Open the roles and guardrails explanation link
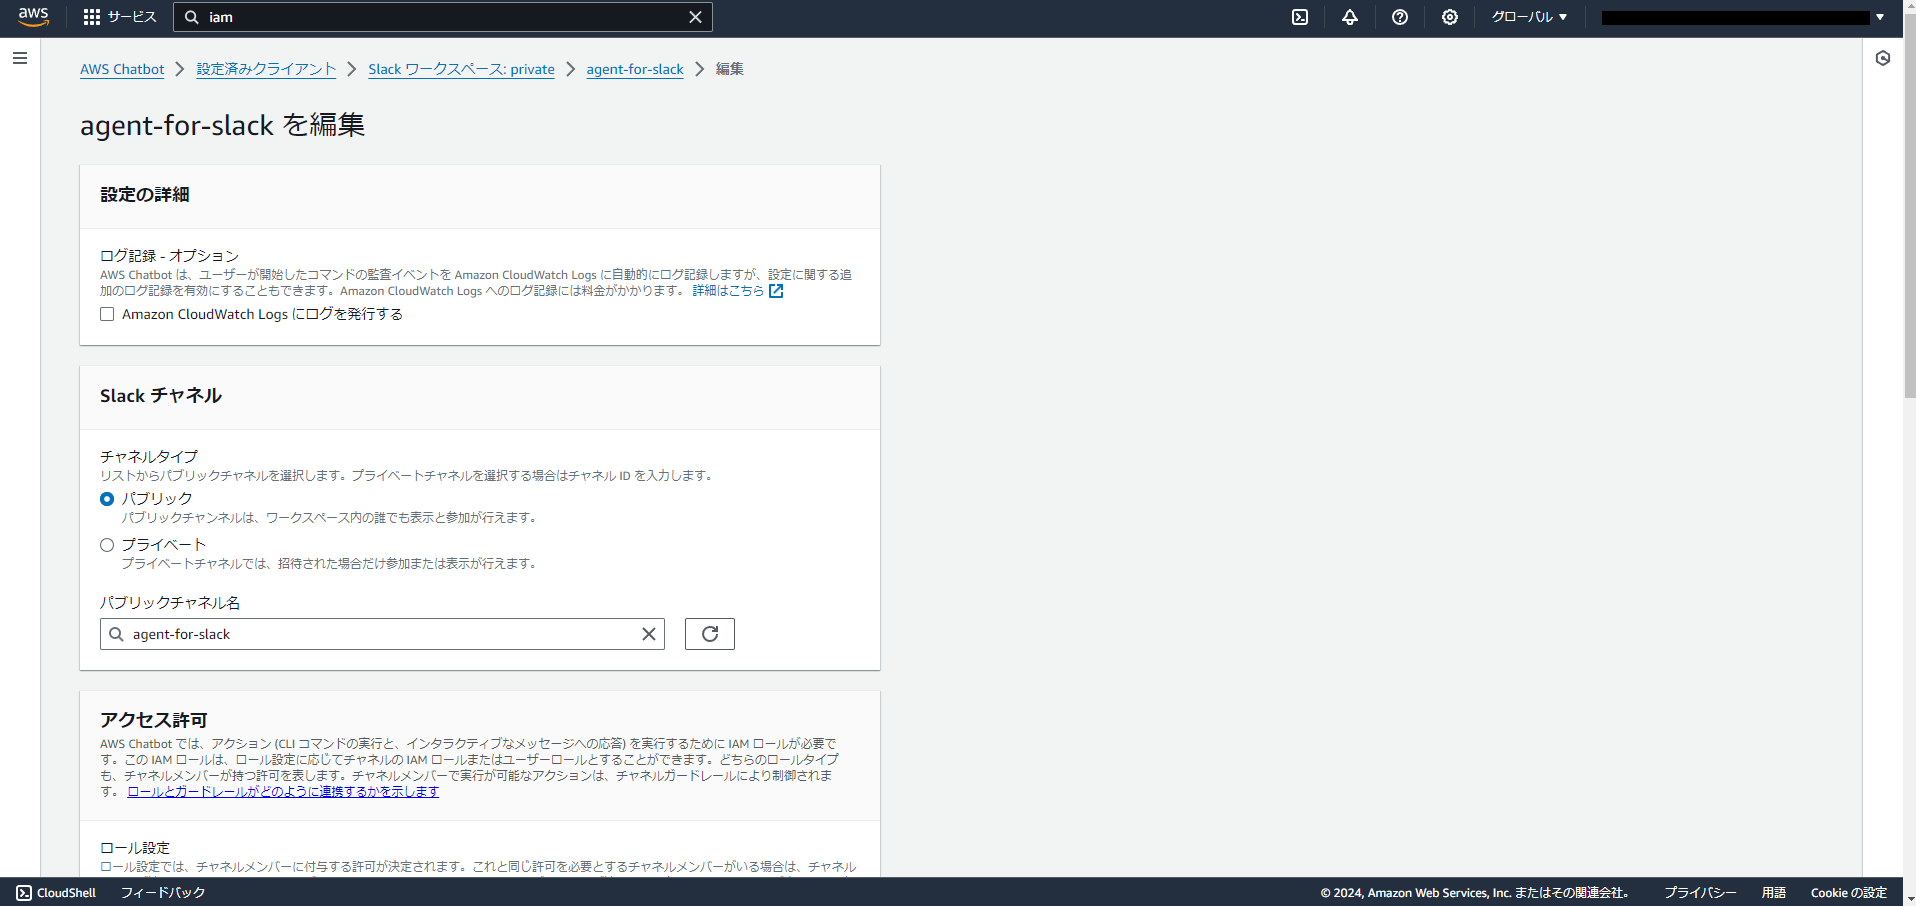The width and height of the screenshot is (1916, 906). coord(283,791)
